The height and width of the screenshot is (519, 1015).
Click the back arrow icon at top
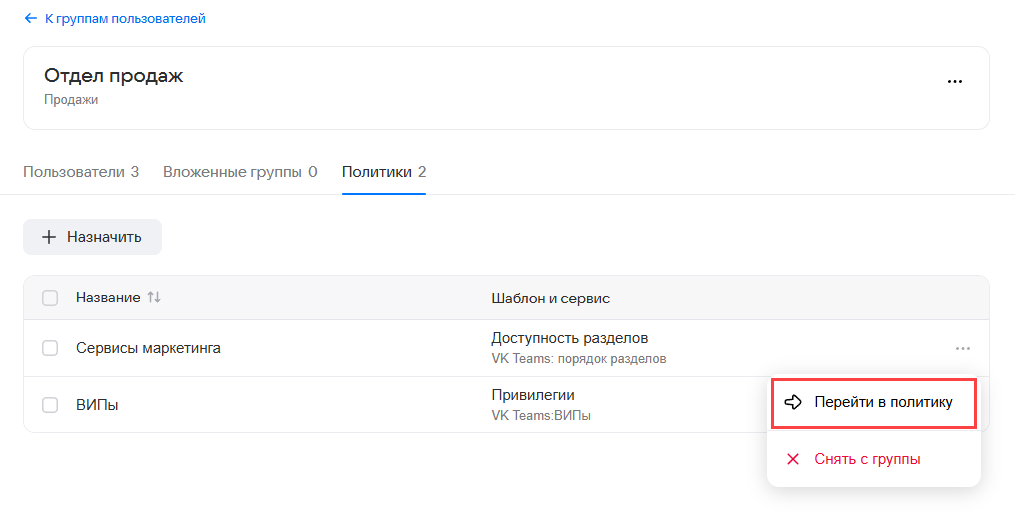[x=30, y=18]
